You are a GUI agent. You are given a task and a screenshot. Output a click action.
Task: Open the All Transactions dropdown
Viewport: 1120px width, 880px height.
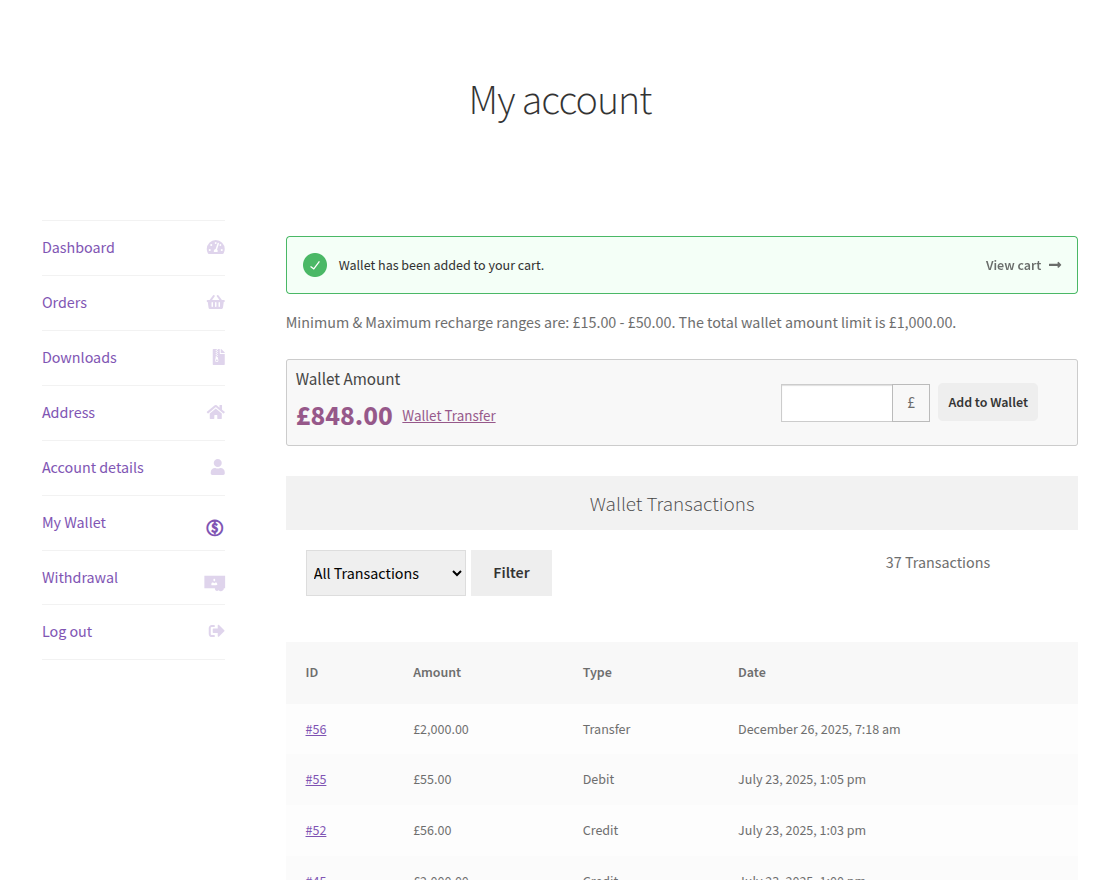point(386,573)
